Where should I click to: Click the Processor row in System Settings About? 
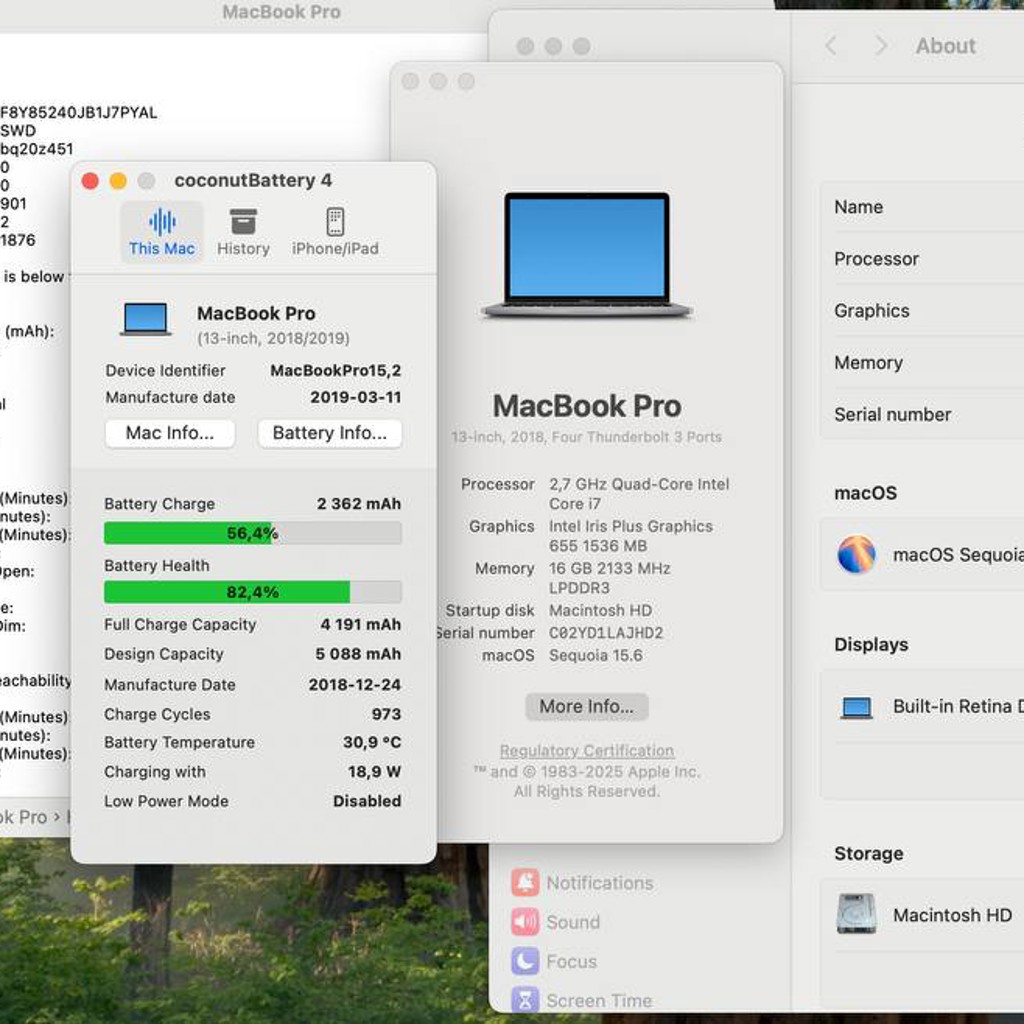click(922, 259)
